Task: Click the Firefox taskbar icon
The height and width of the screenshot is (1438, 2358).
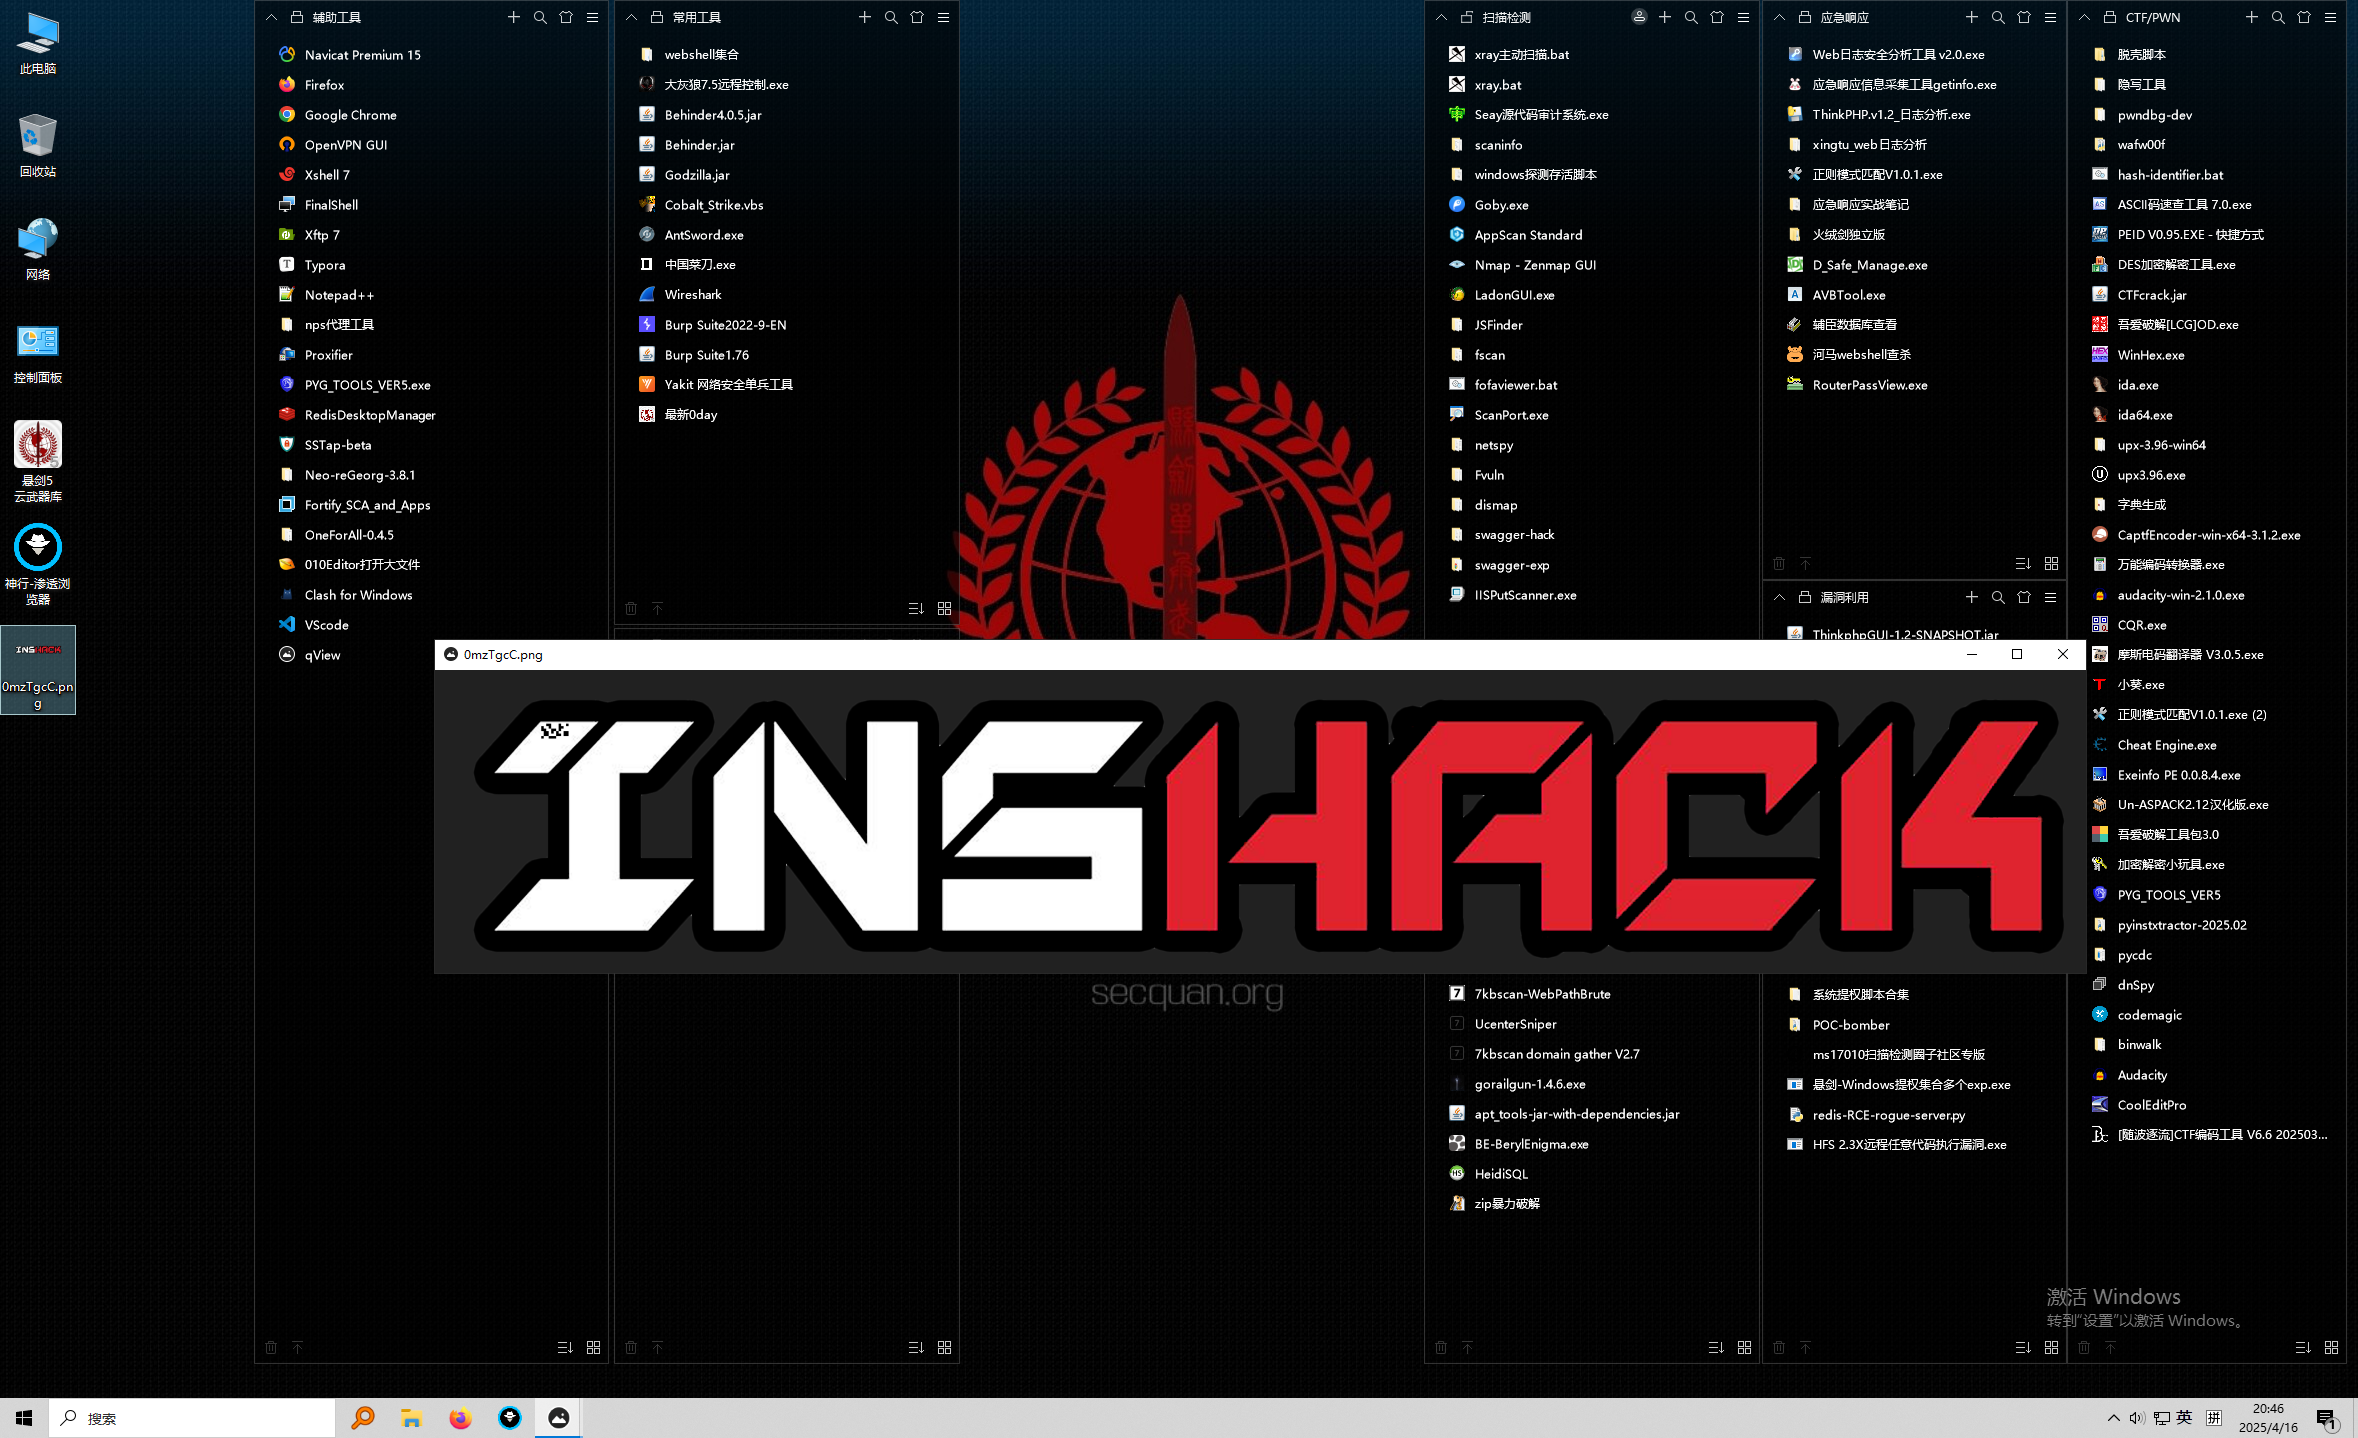Action: pyautogui.click(x=460, y=1418)
